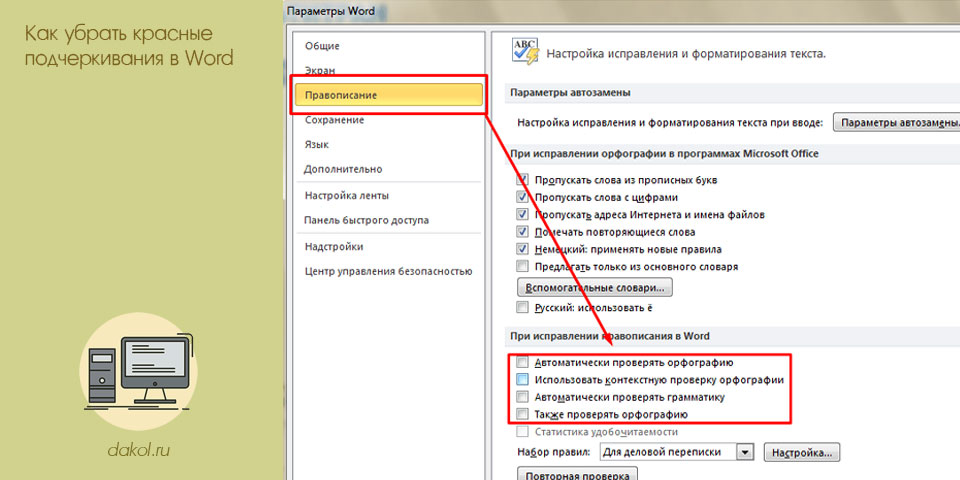Click the Повторная проверка button
This screenshot has height=480, width=960.
click(577, 474)
